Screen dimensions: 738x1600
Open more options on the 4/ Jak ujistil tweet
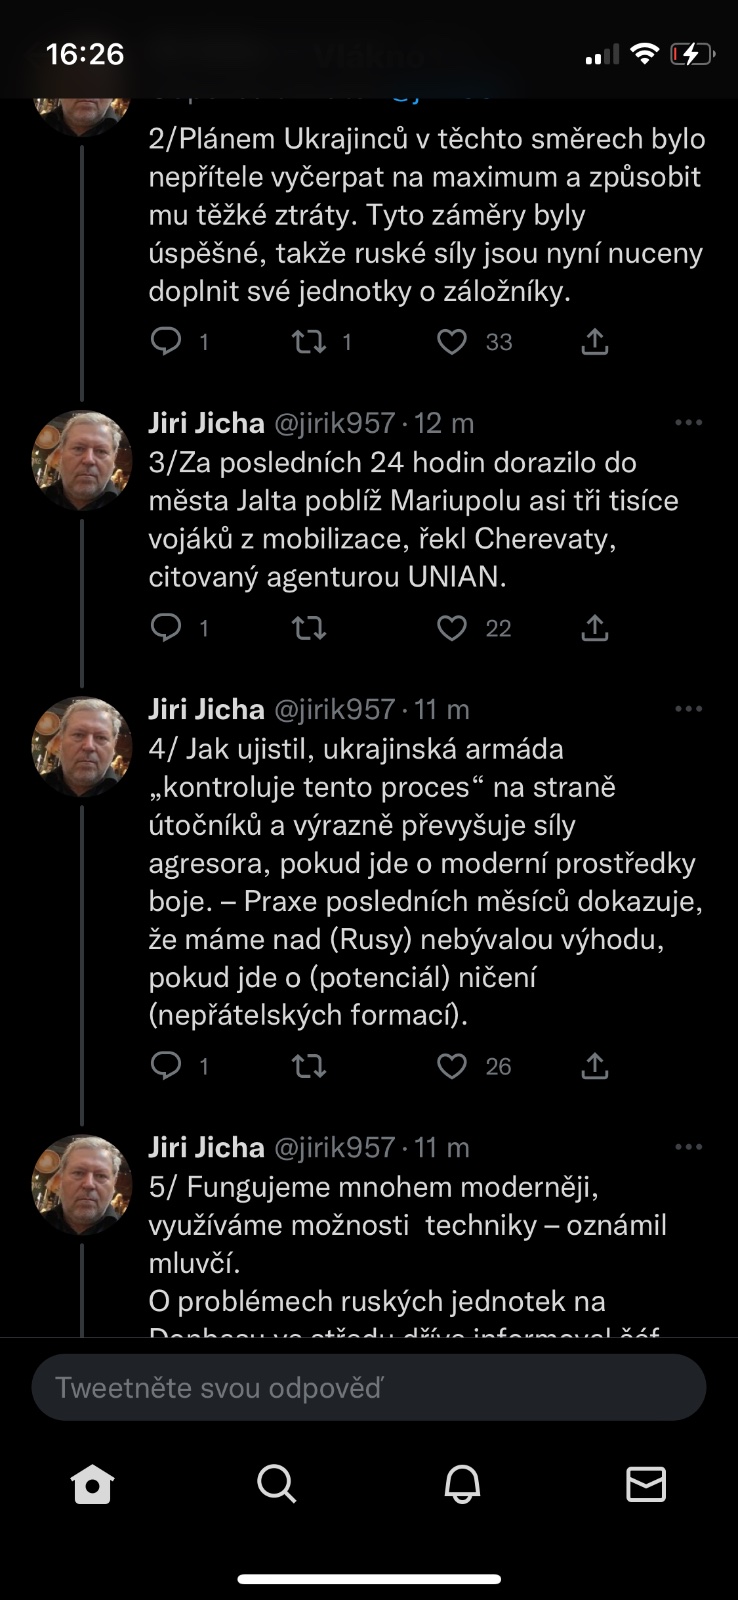click(x=688, y=709)
